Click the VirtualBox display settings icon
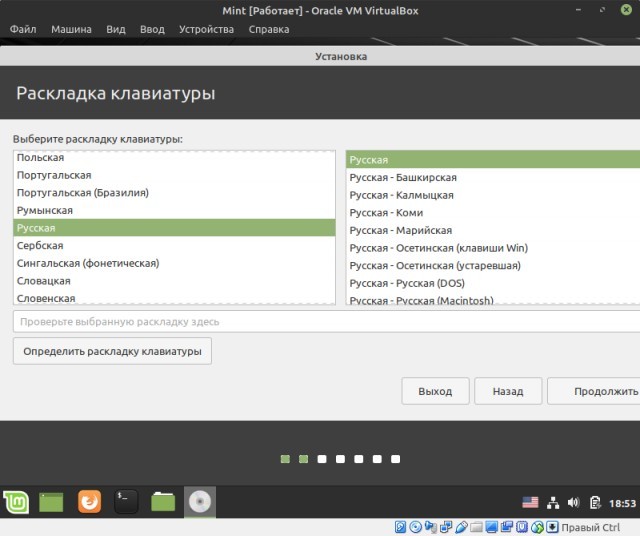 tap(491, 527)
